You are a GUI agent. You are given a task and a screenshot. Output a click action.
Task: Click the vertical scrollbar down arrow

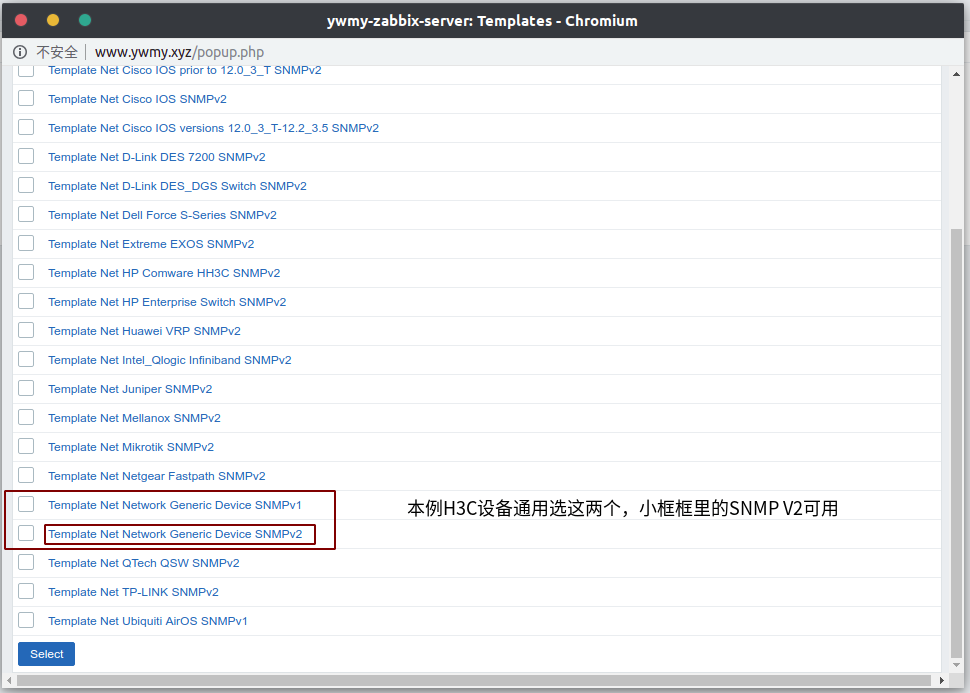(956, 665)
